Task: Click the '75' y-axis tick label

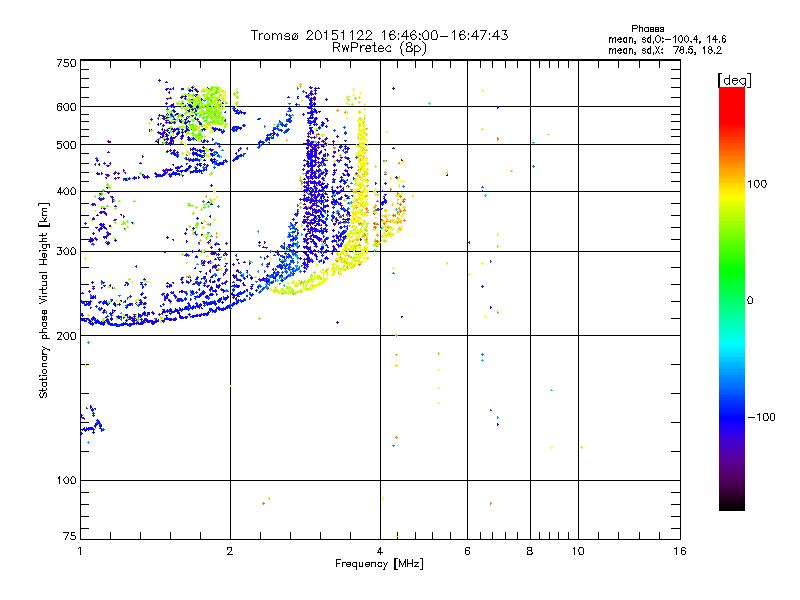Action: (70, 536)
